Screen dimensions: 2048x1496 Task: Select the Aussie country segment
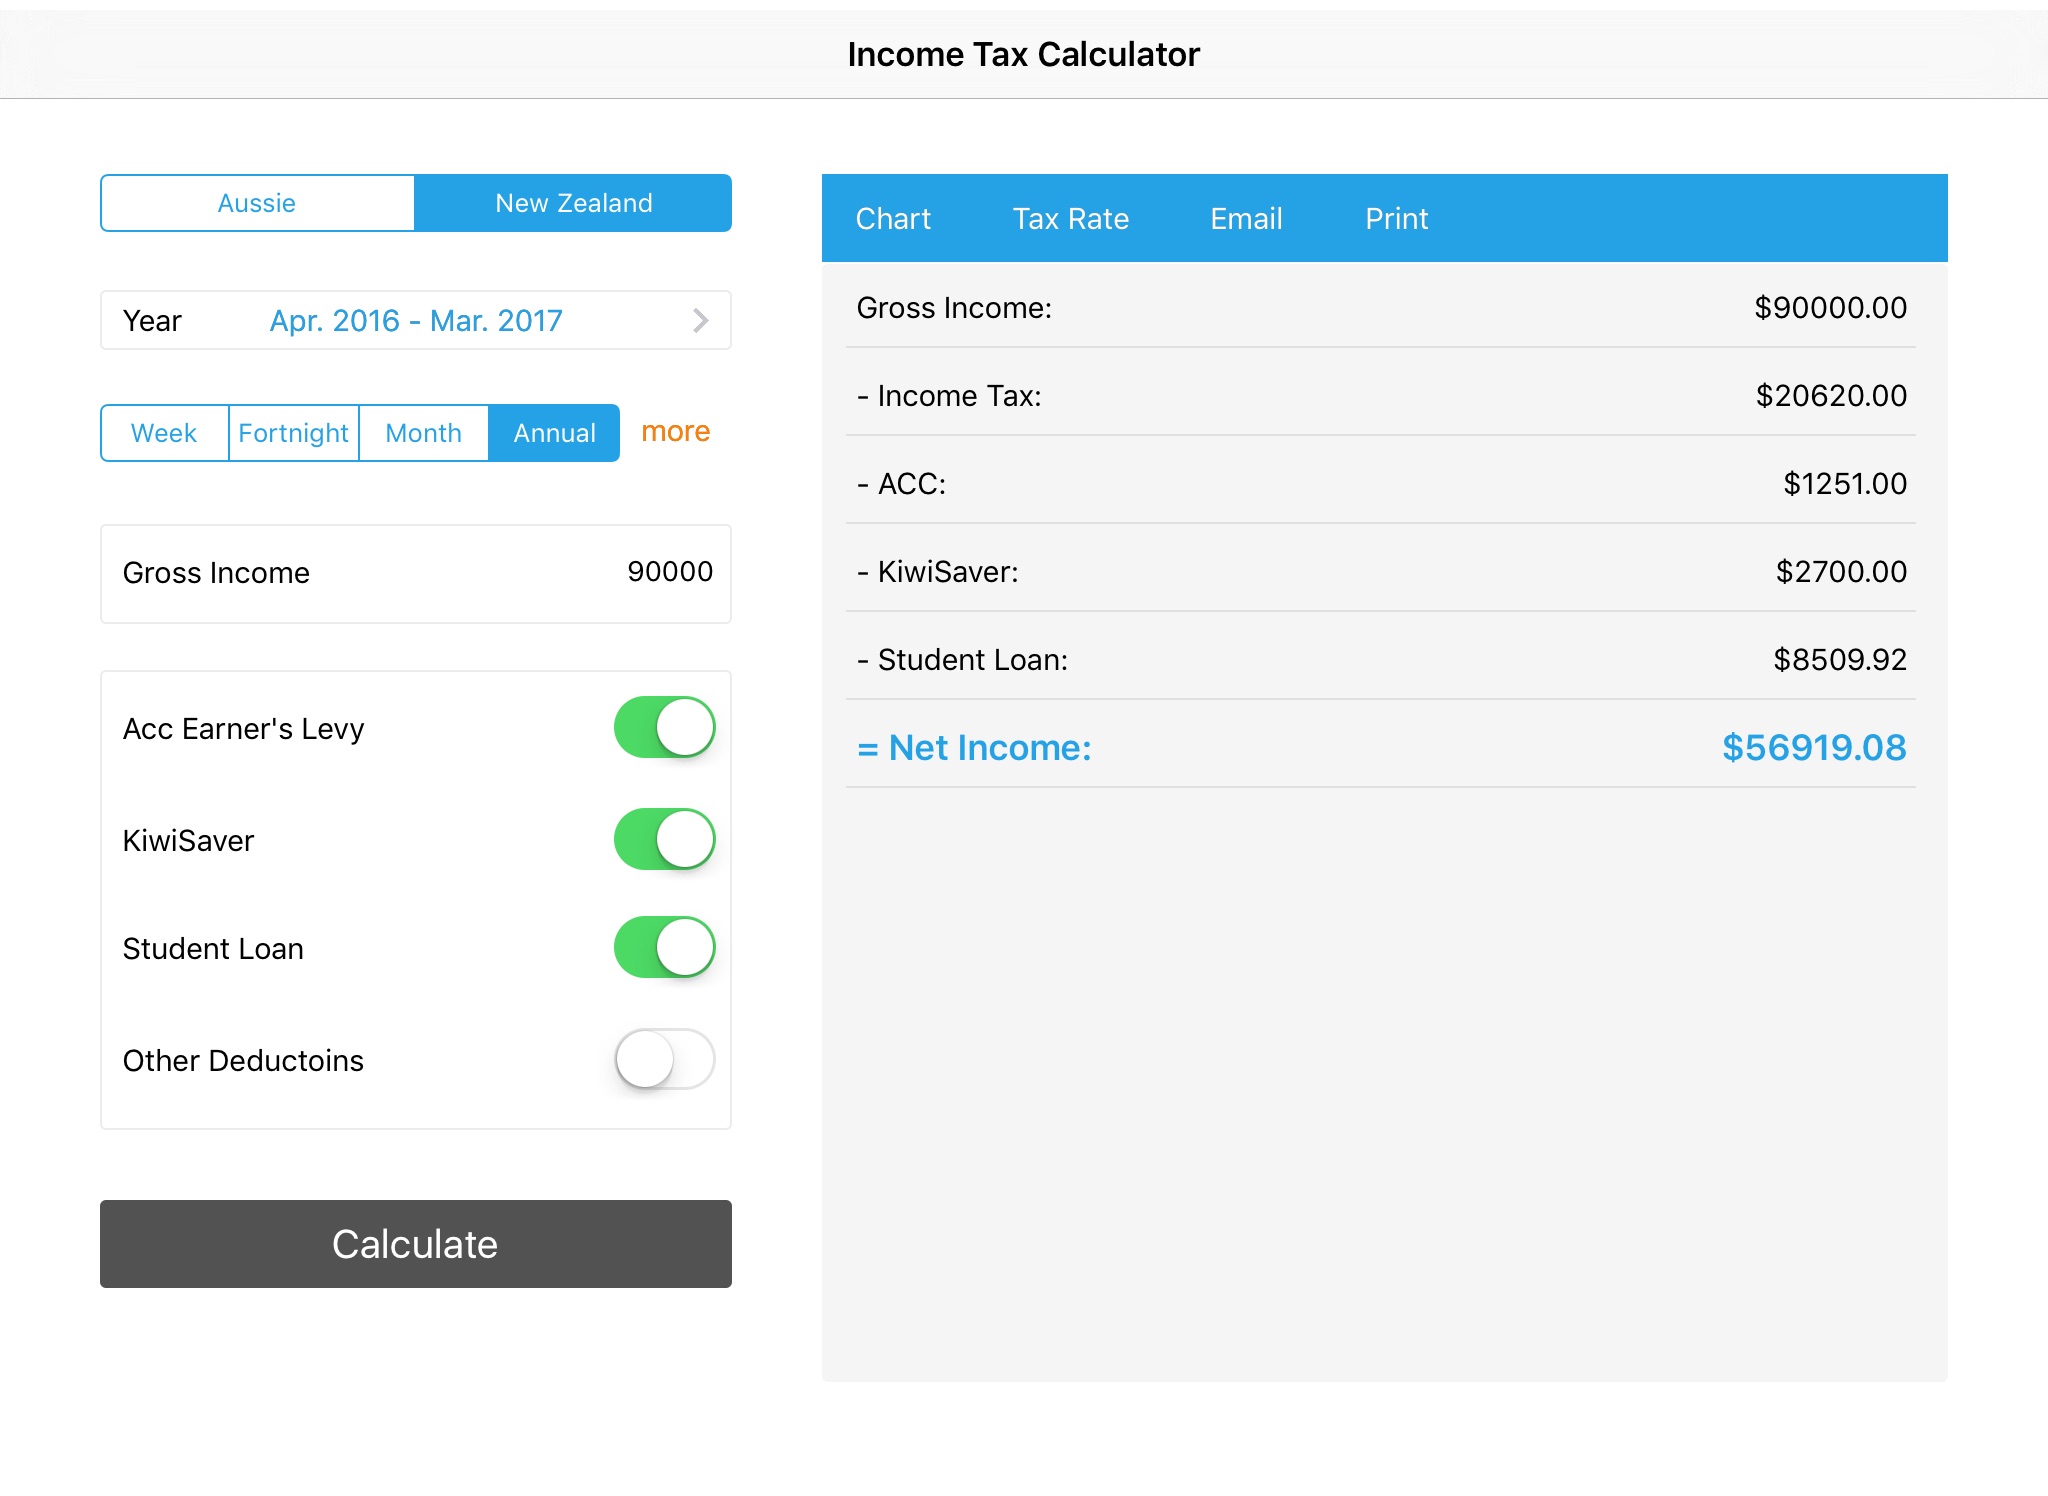257,203
